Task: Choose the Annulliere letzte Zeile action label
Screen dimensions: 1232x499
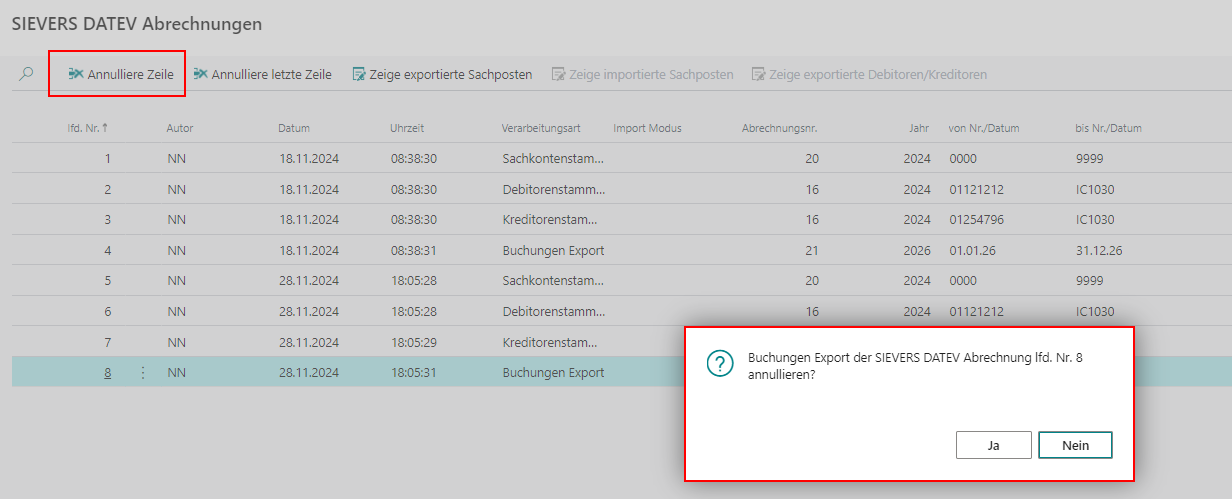Action: (x=271, y=74)
